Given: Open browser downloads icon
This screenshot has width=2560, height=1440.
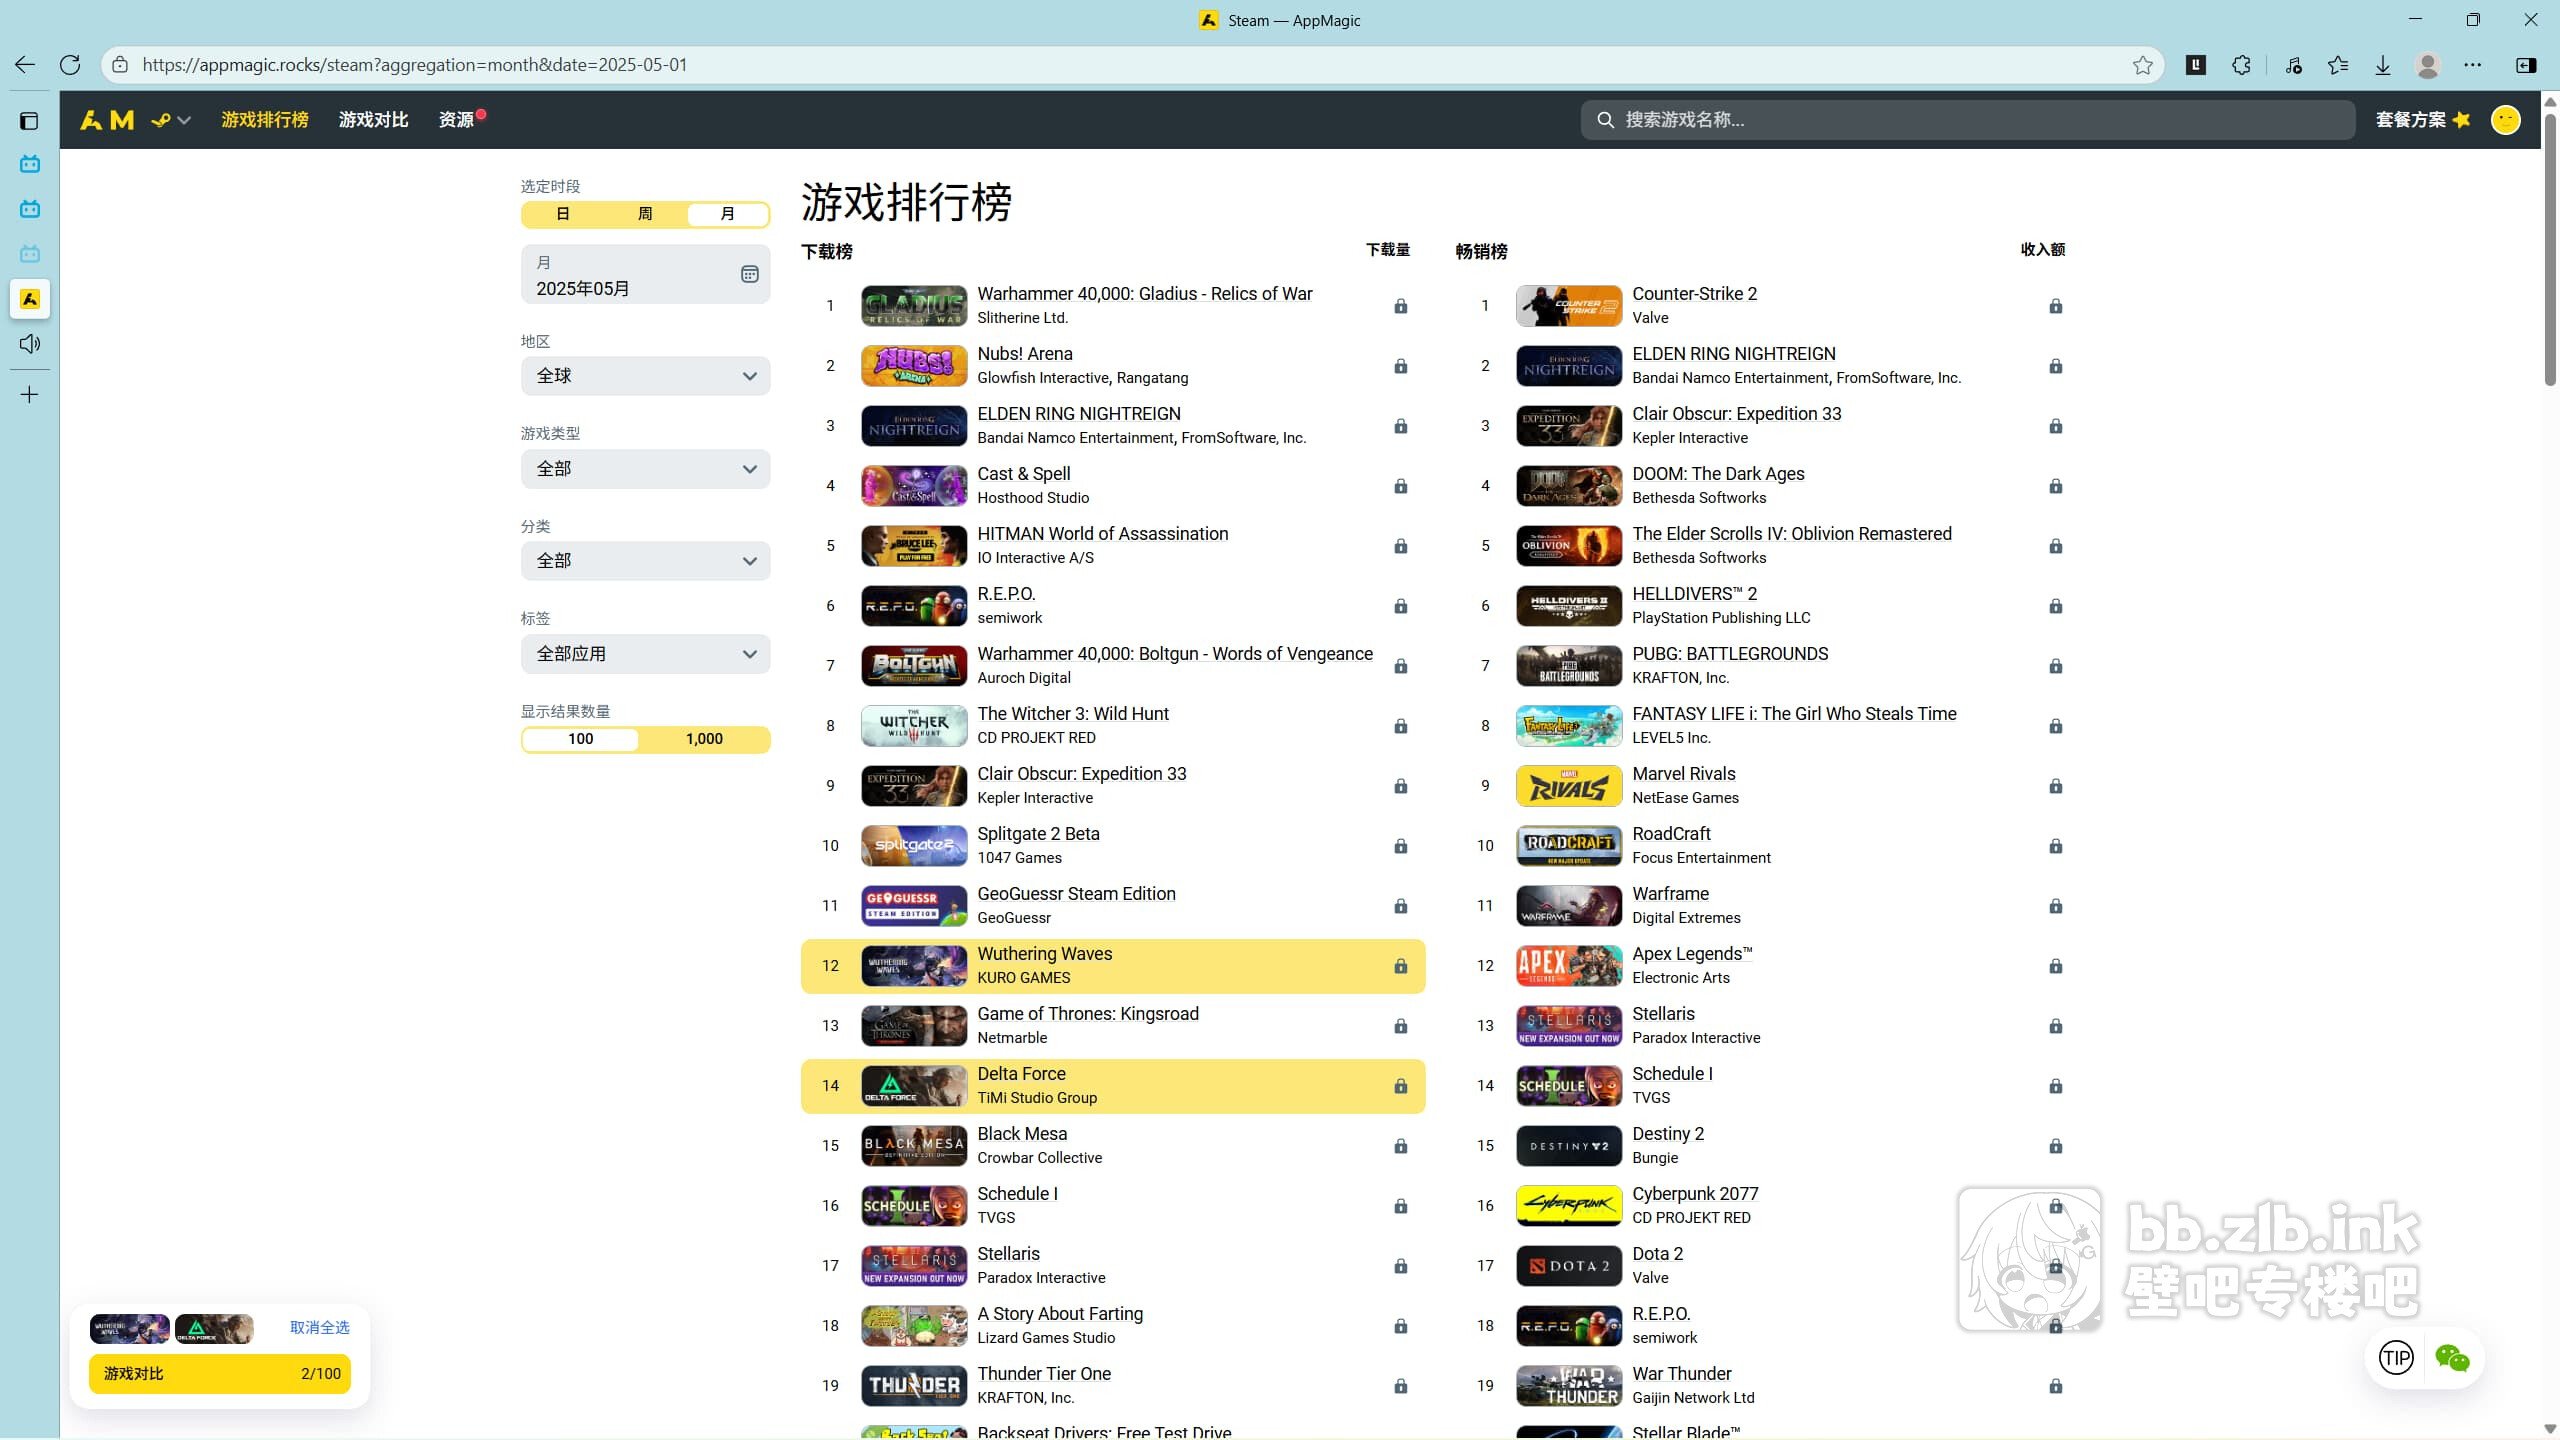Looking at the screenshot, I should tap(2383, 65).
